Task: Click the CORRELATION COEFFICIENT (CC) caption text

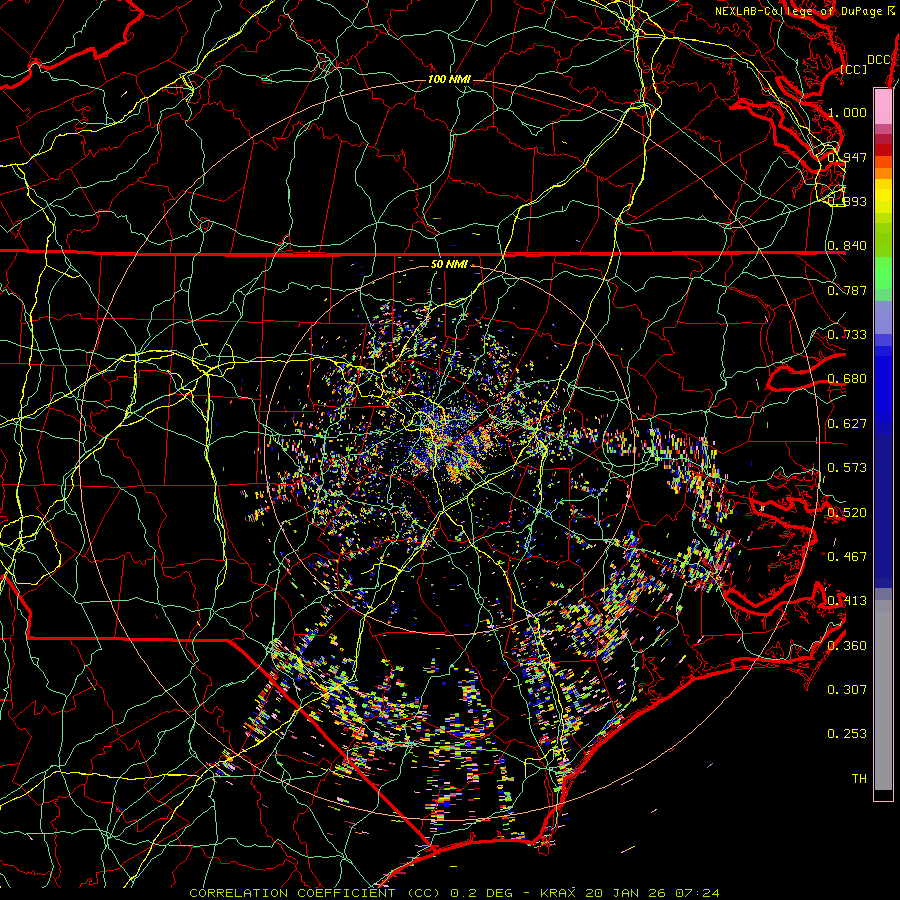Action: click(x=315, y=893)
